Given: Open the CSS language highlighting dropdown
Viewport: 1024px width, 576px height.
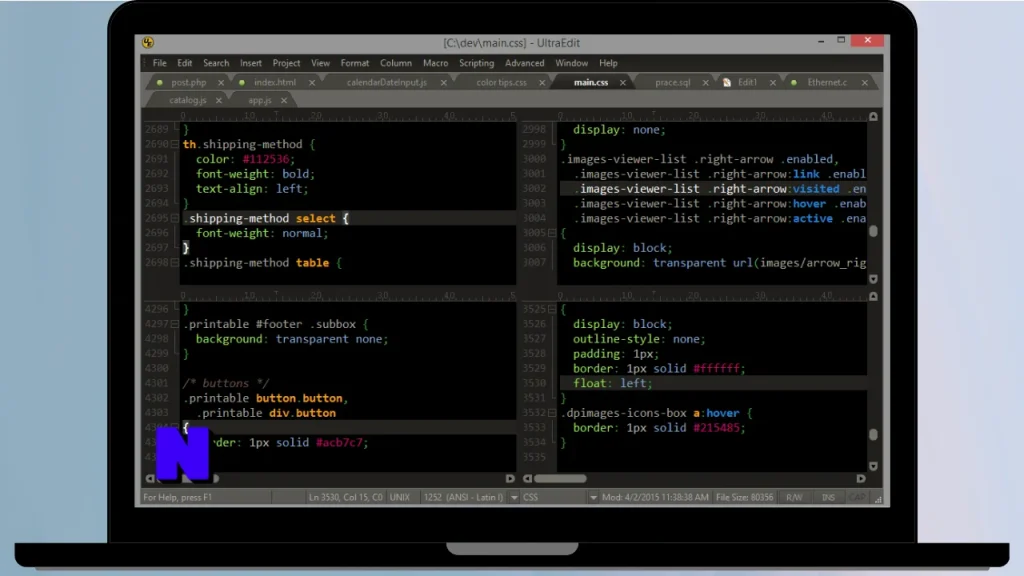Looking at the screenshot, I should point(593,498).
